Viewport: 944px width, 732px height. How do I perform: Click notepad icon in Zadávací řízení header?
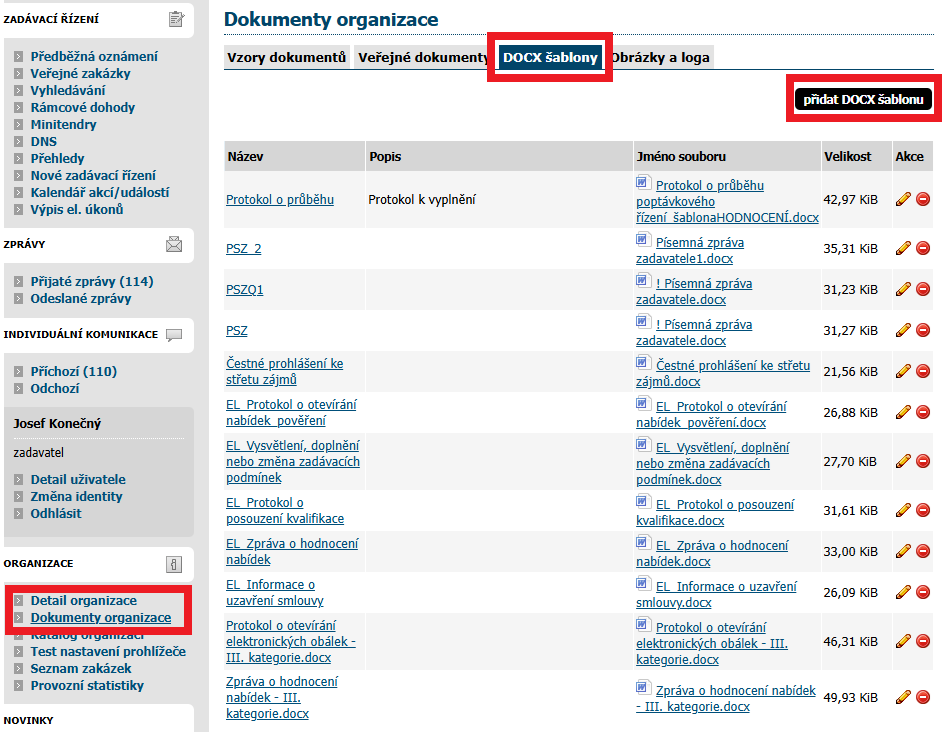(176, 19)
